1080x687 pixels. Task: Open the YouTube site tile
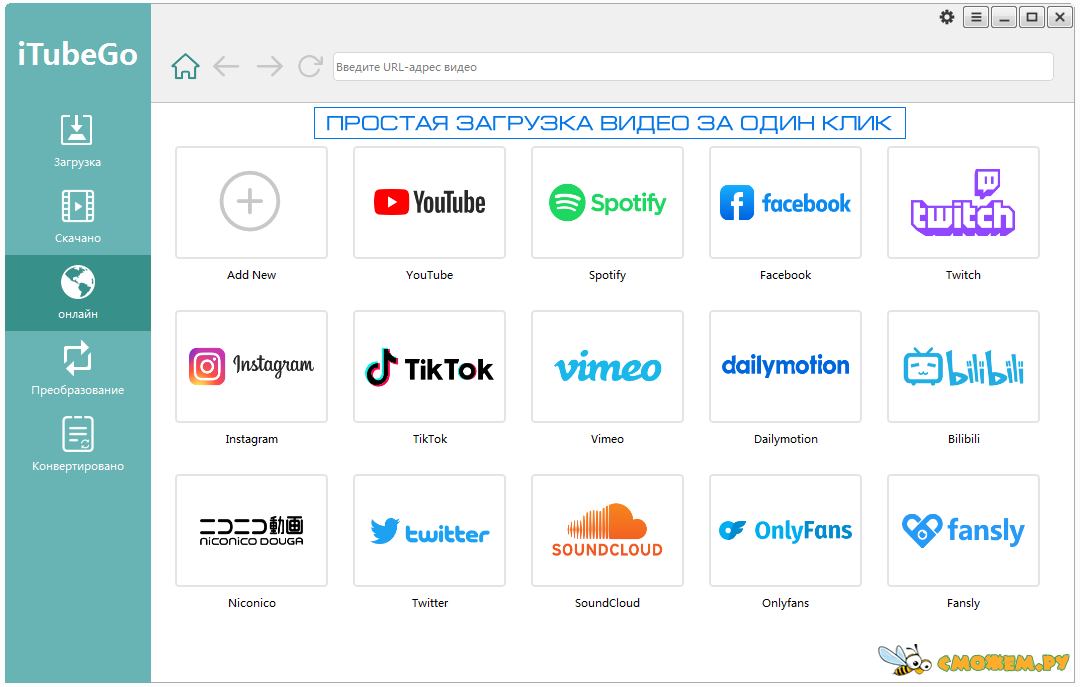pyautogui.click(x=429, y=203)
